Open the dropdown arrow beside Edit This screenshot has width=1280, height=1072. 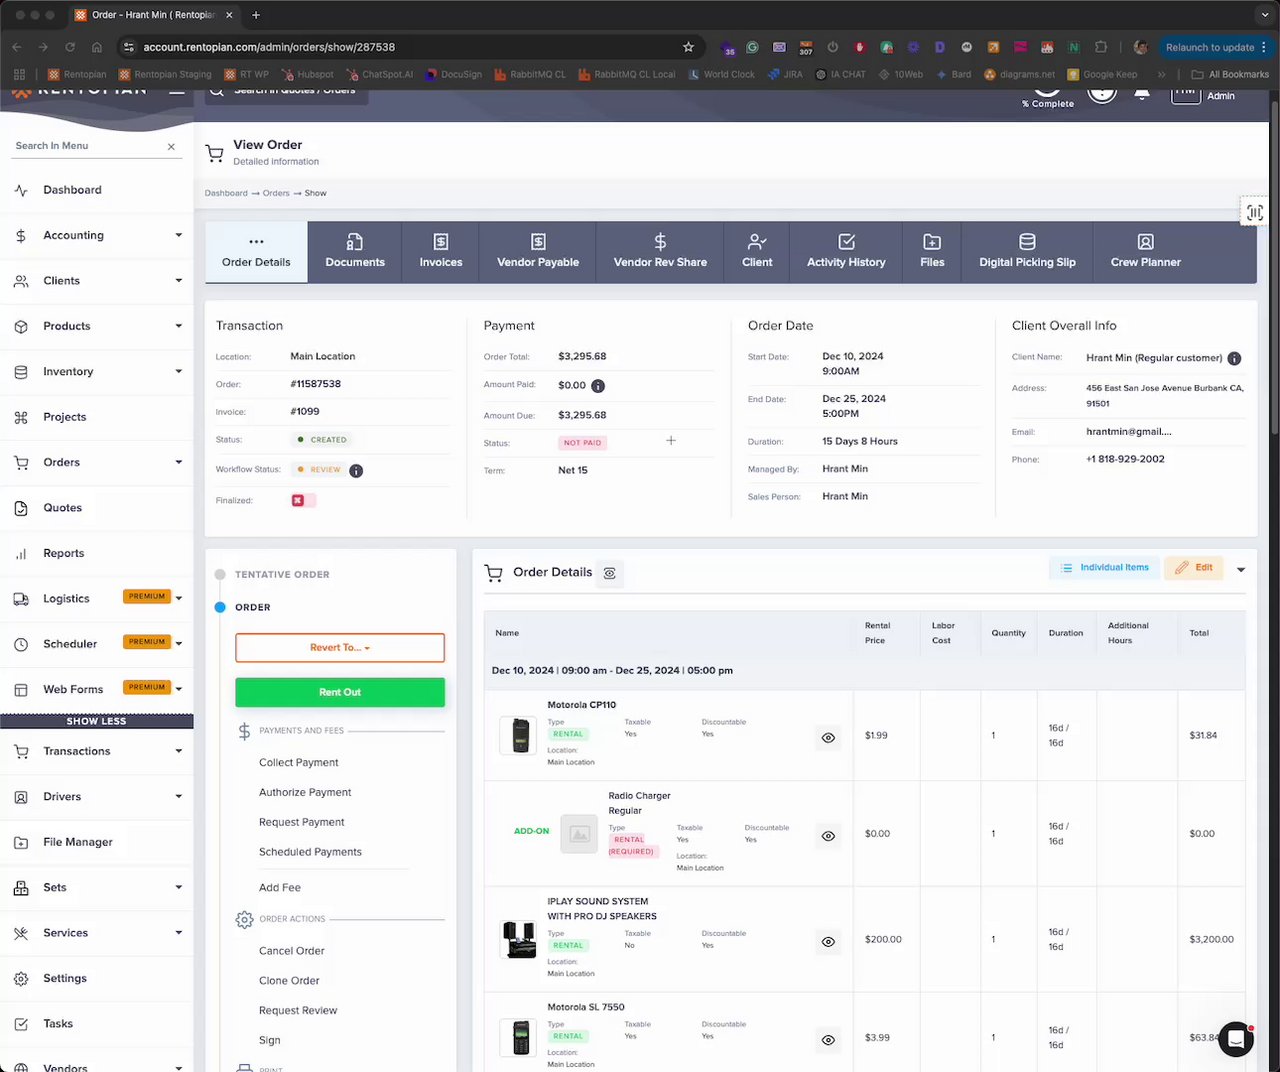pyautogui.click(x=1241, y=570)
